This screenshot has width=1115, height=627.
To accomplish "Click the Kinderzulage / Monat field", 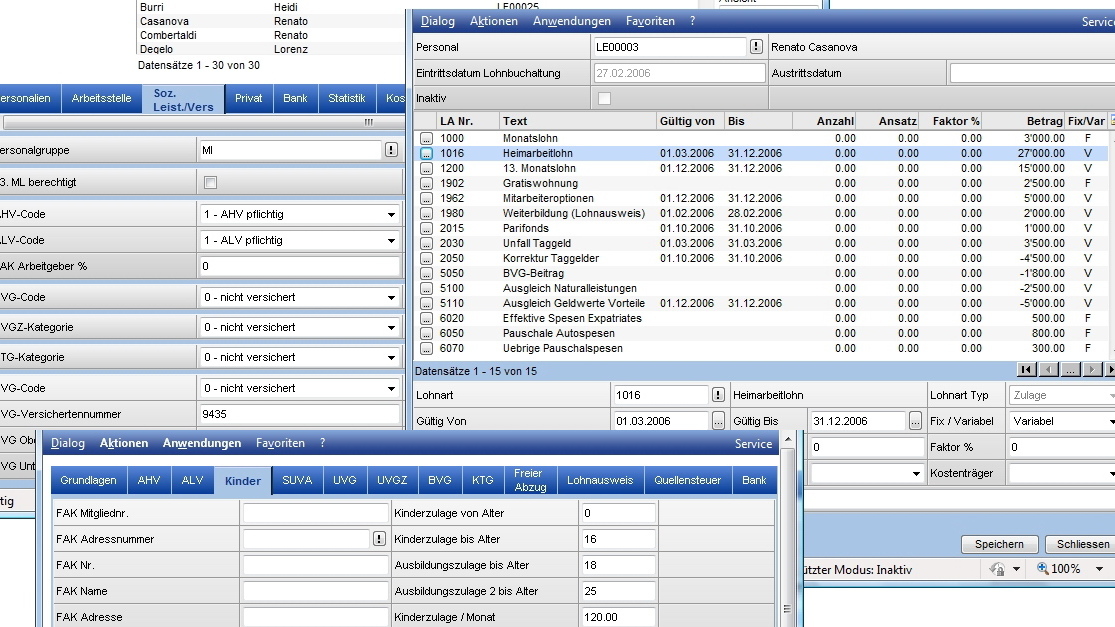I will tap(618, 617).
